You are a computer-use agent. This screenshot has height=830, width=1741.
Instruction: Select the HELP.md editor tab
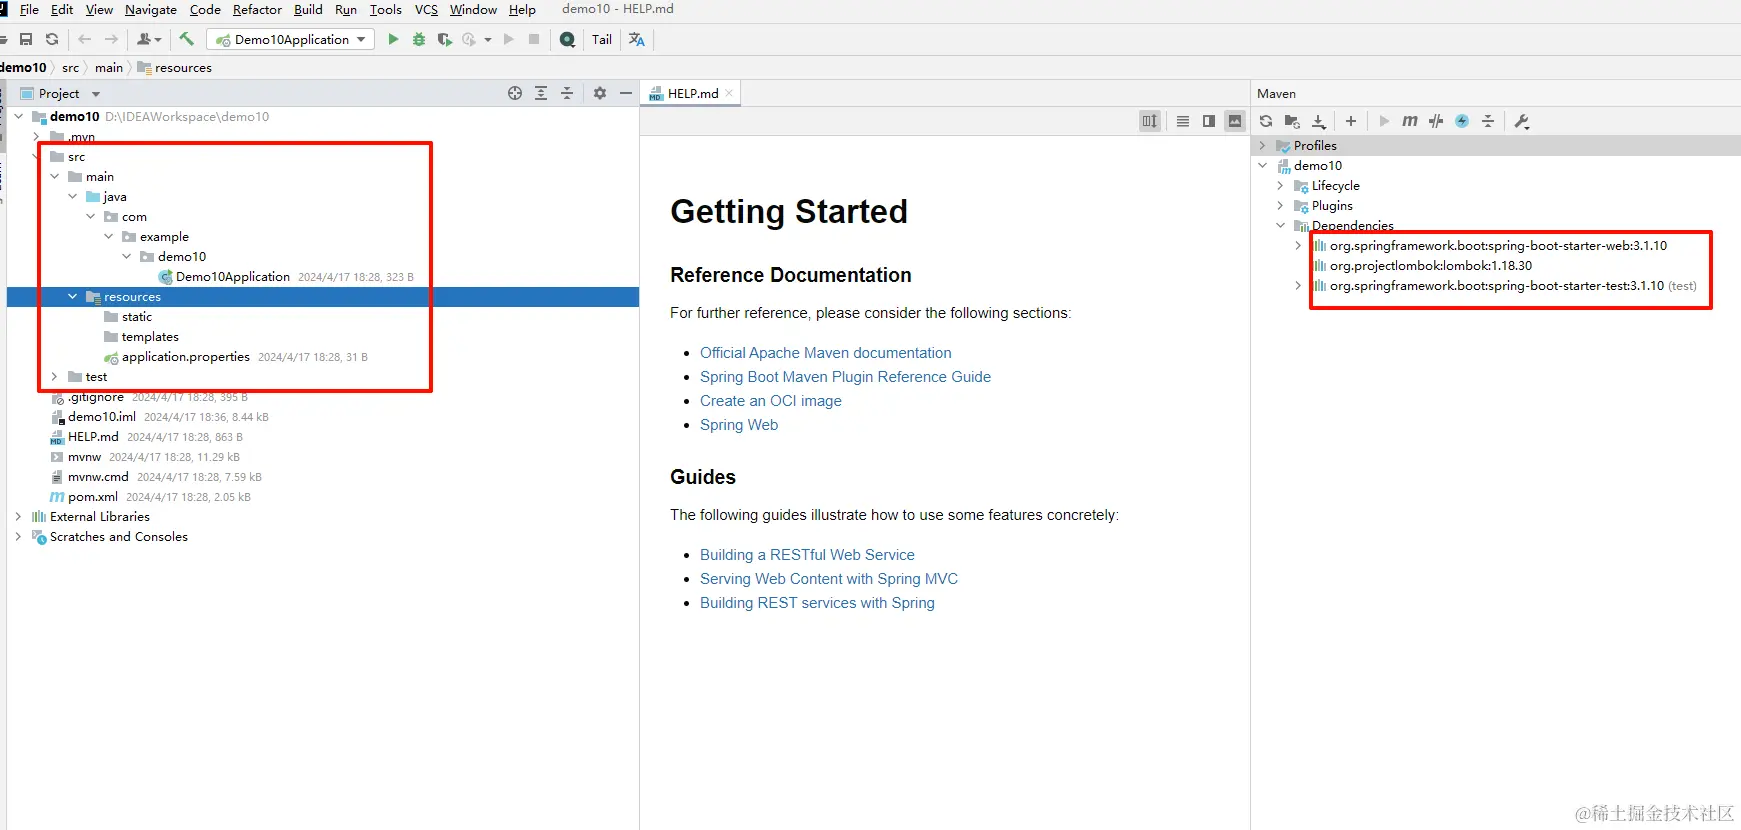692,93
